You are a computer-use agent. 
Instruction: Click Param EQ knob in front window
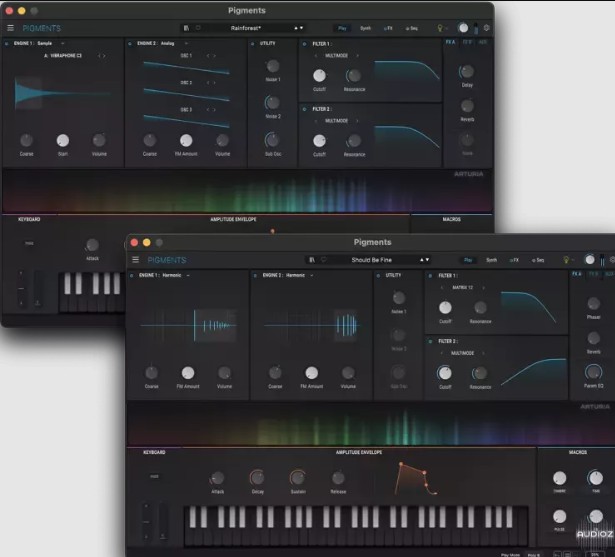click(x=593, y=372)
